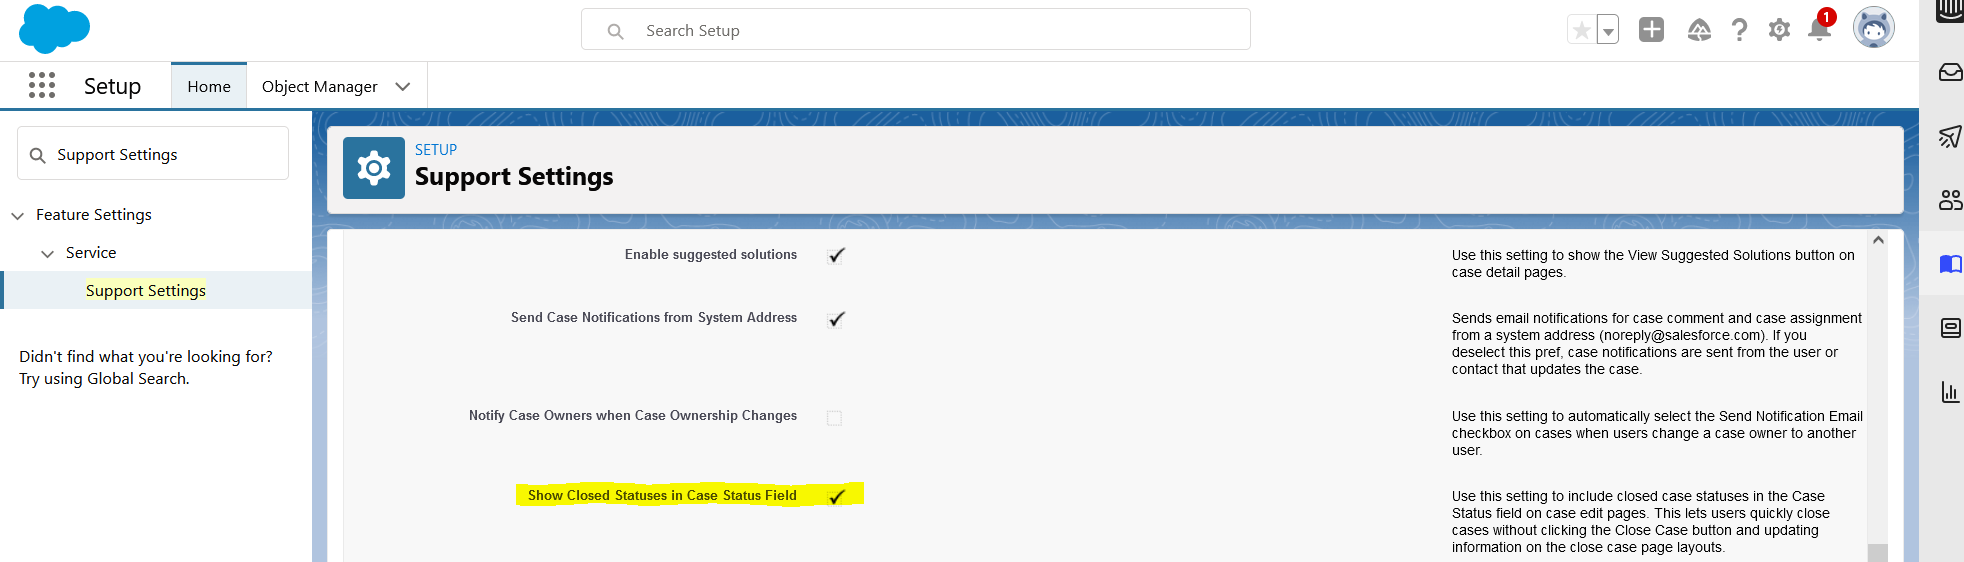The height and width of the screenshot is (562, 1964).
Task: Switch to the Home tab
Action: (x=209, y=87)
